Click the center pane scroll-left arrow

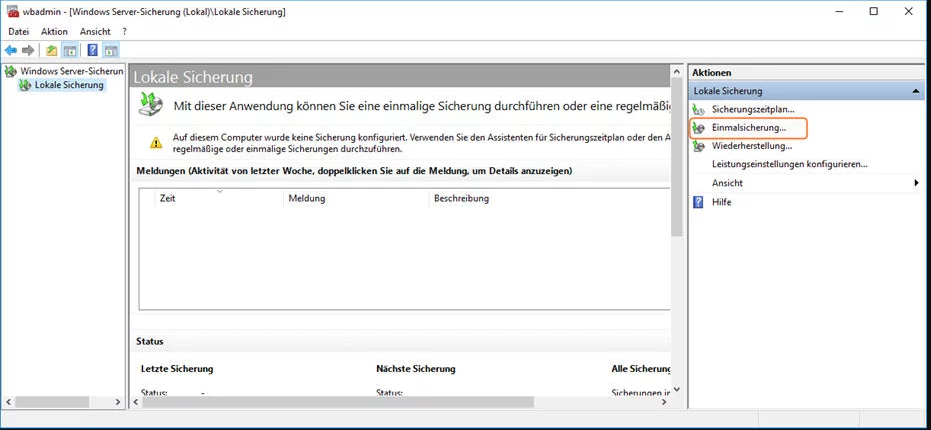(135, 402)
